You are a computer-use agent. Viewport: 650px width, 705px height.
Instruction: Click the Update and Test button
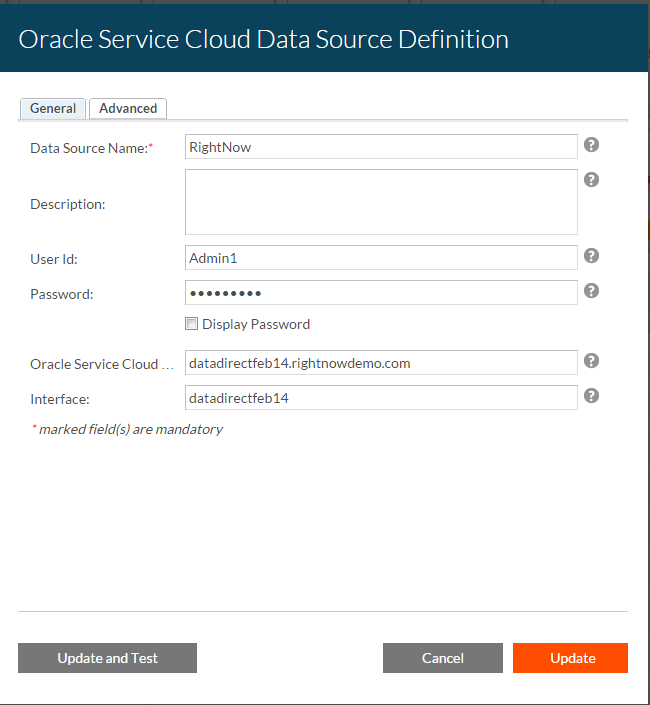pyautogui.click(x=107, y=658)
